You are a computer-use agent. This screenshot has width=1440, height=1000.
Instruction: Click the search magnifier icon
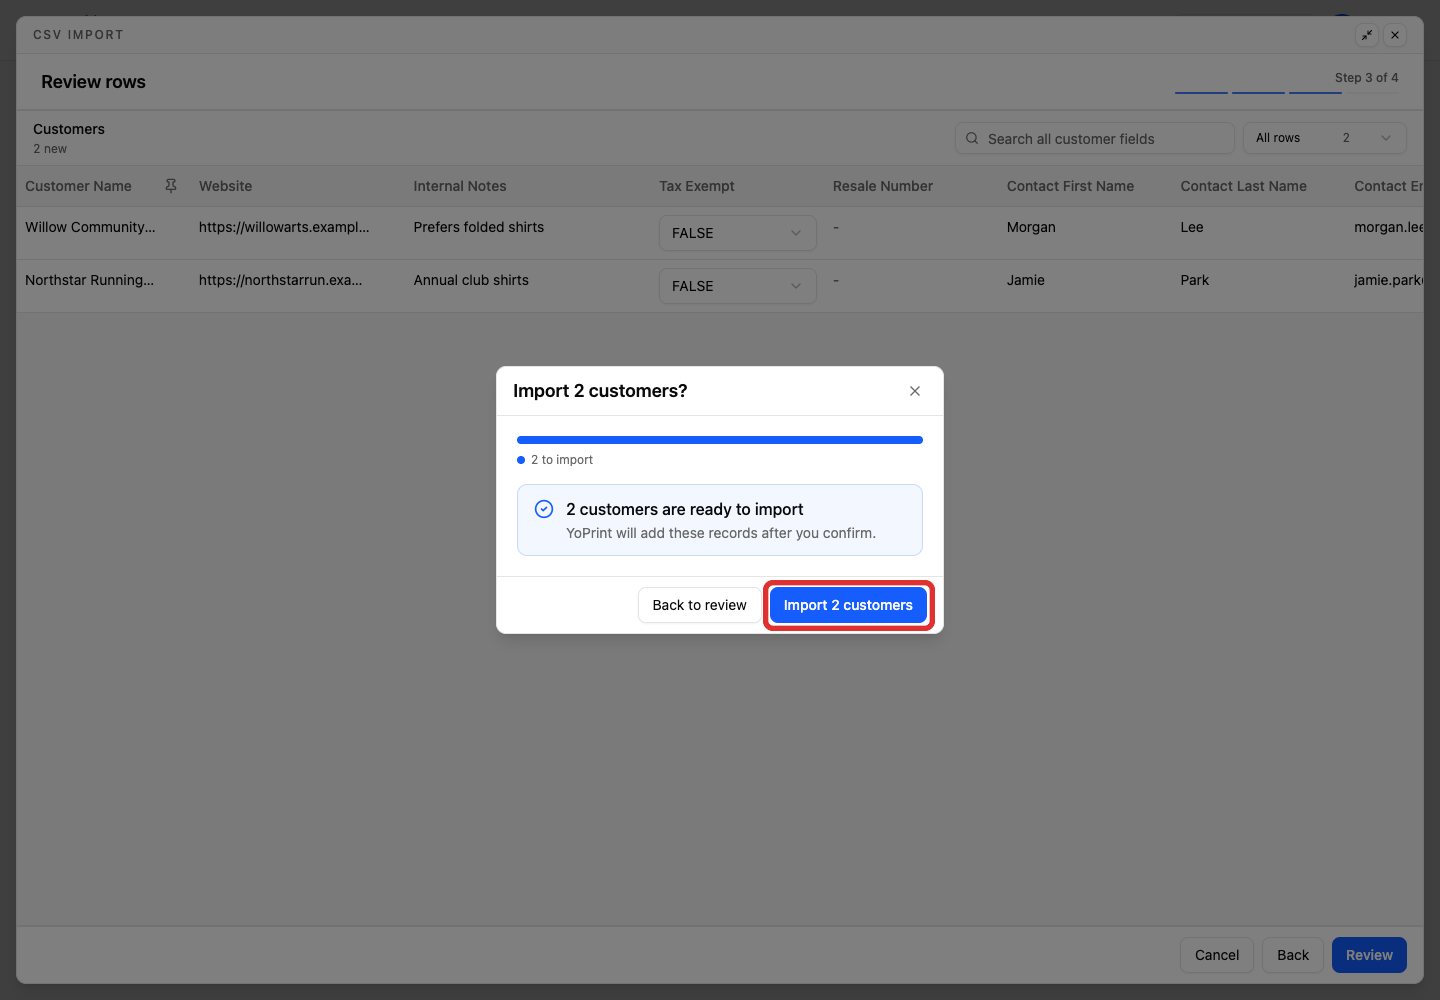point(972,138)
